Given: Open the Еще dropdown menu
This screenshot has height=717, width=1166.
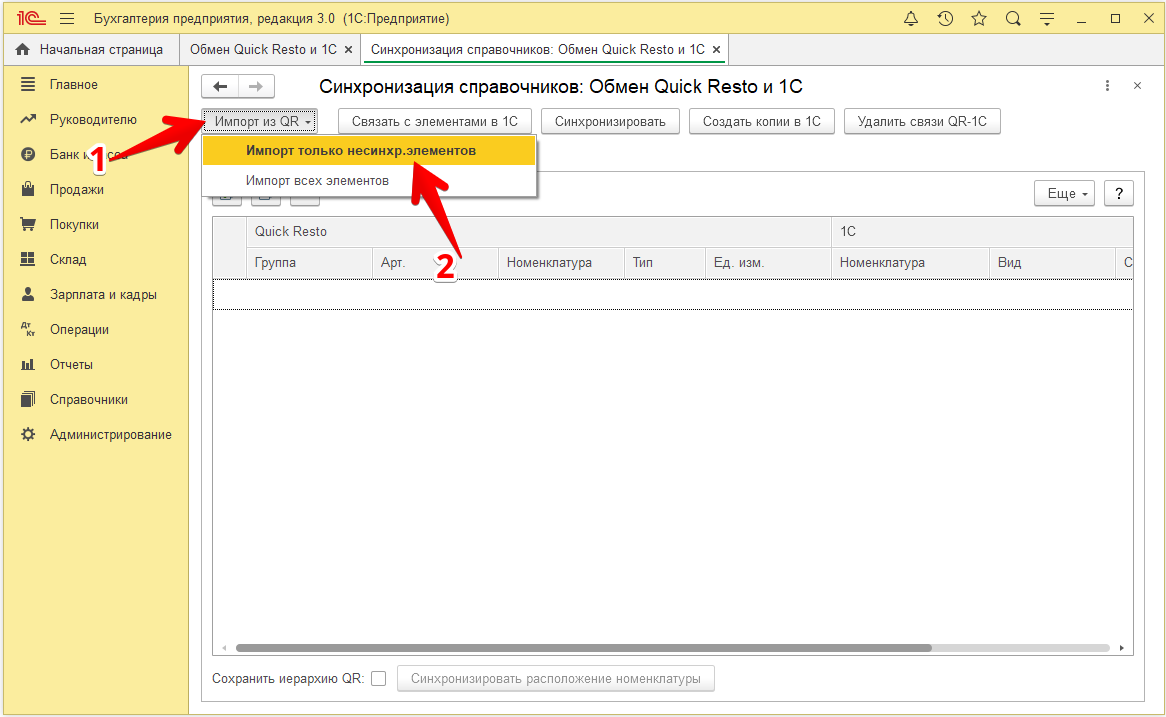Looking at the screenshot, I should pyautogui.click(x=1064, y=193).
